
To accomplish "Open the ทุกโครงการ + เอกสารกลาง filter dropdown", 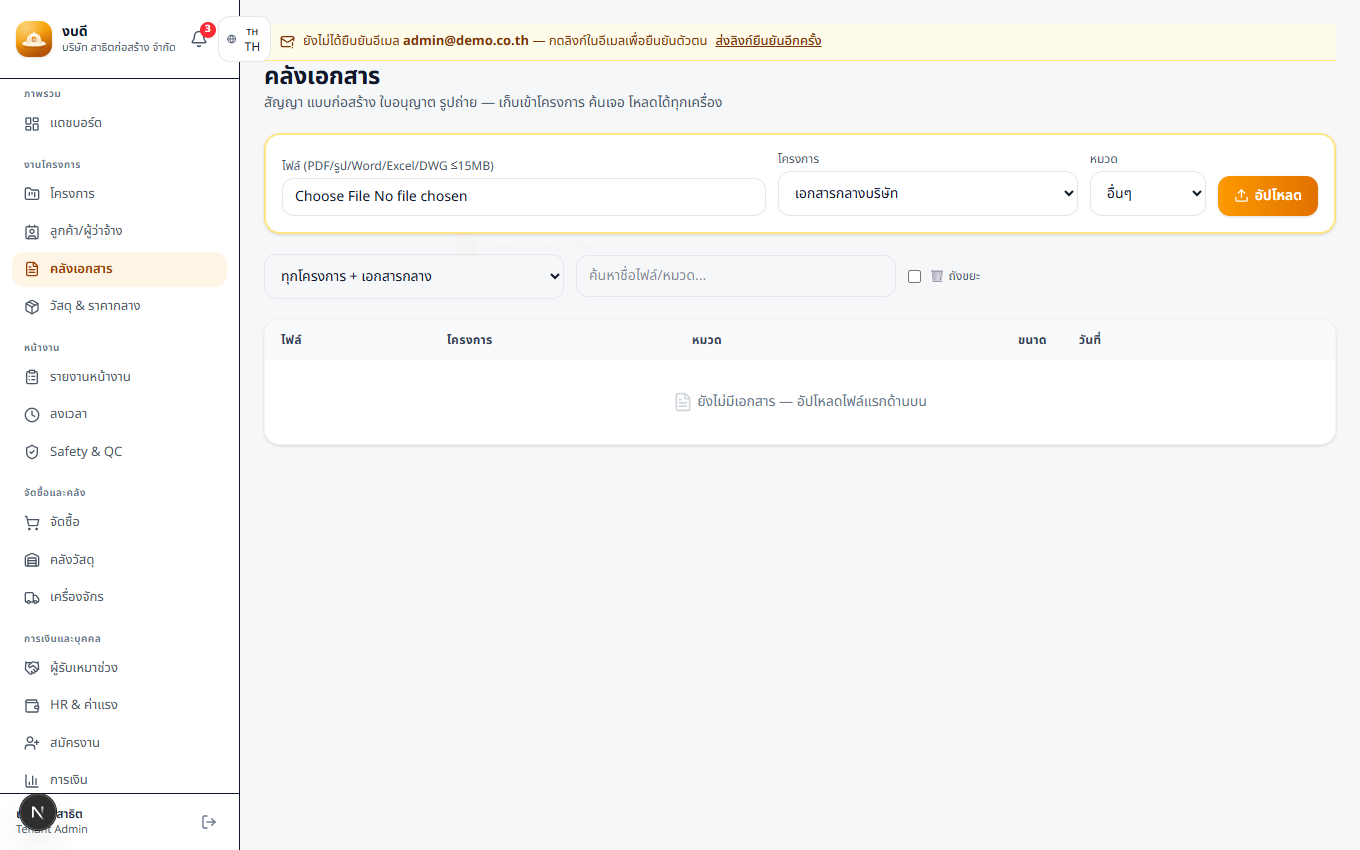I will tap(414, 276).
